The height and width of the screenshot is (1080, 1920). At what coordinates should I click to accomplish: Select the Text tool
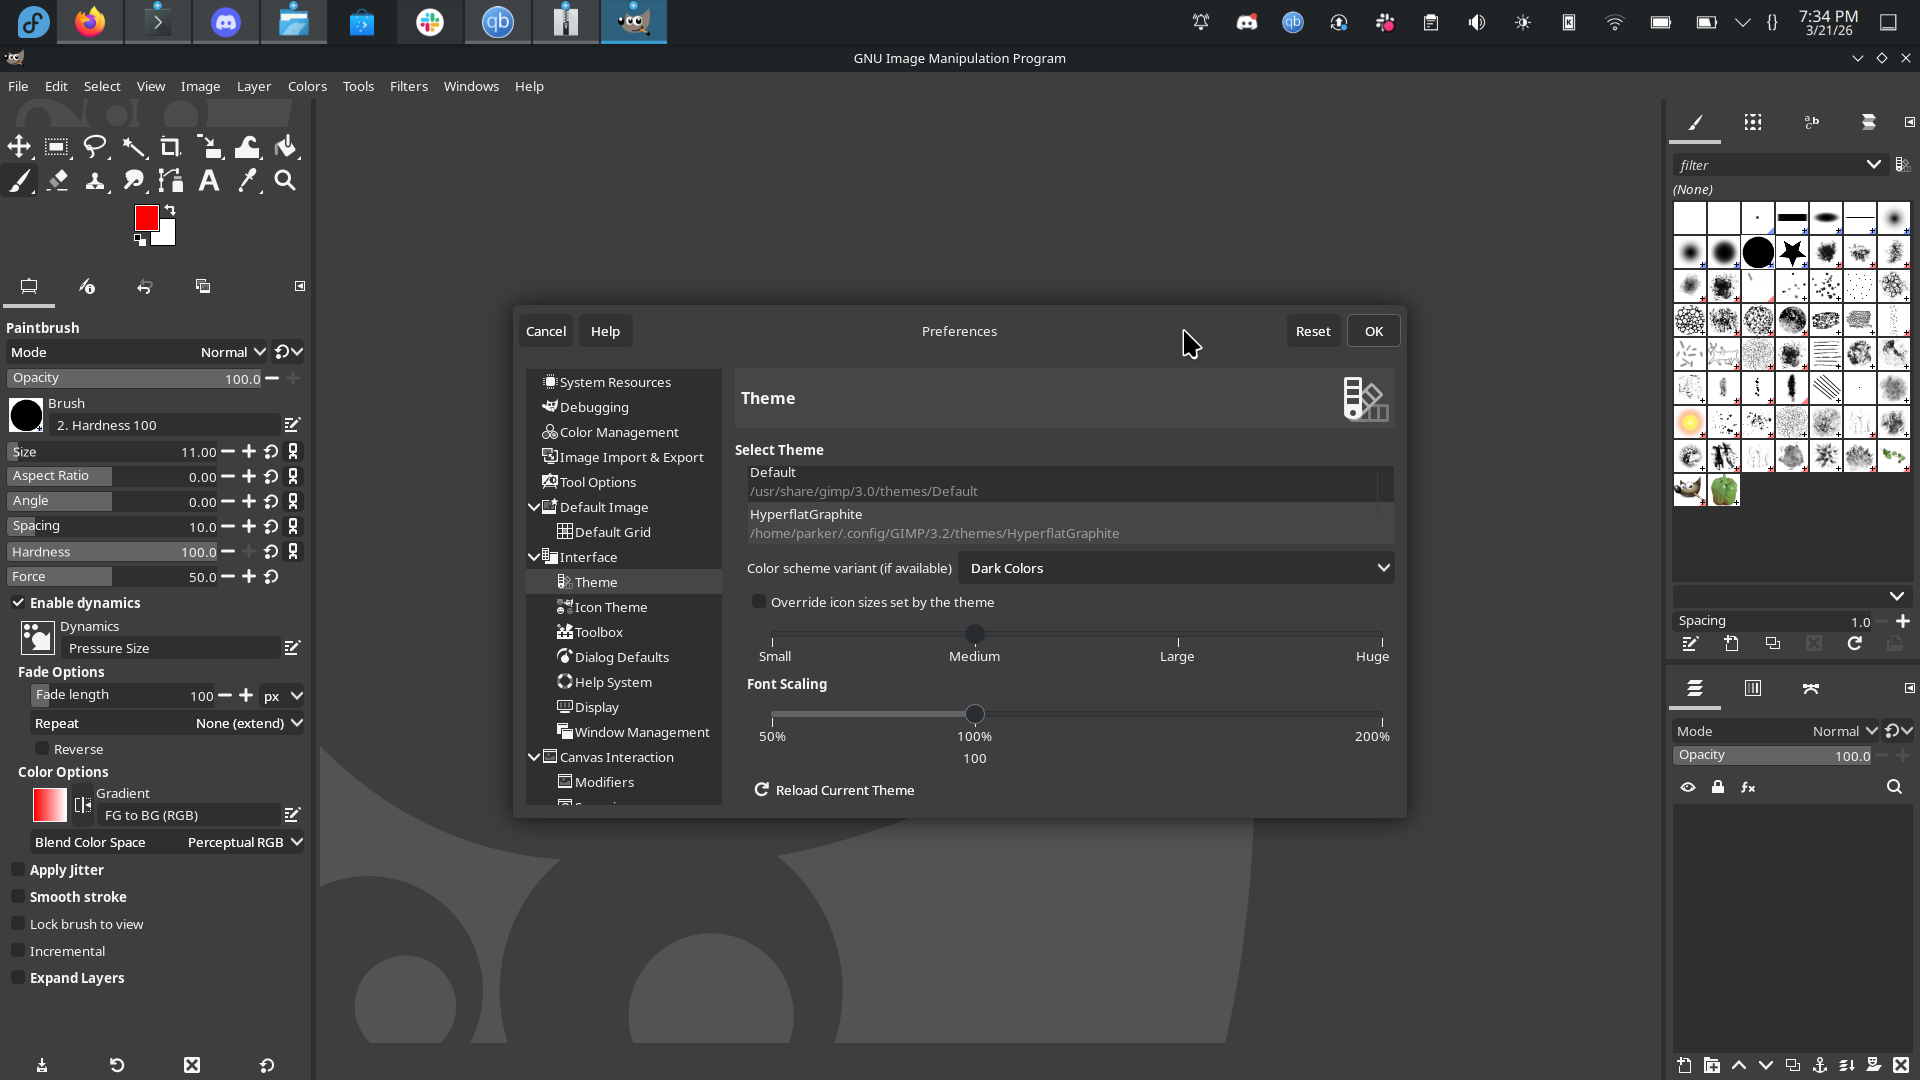208,181
